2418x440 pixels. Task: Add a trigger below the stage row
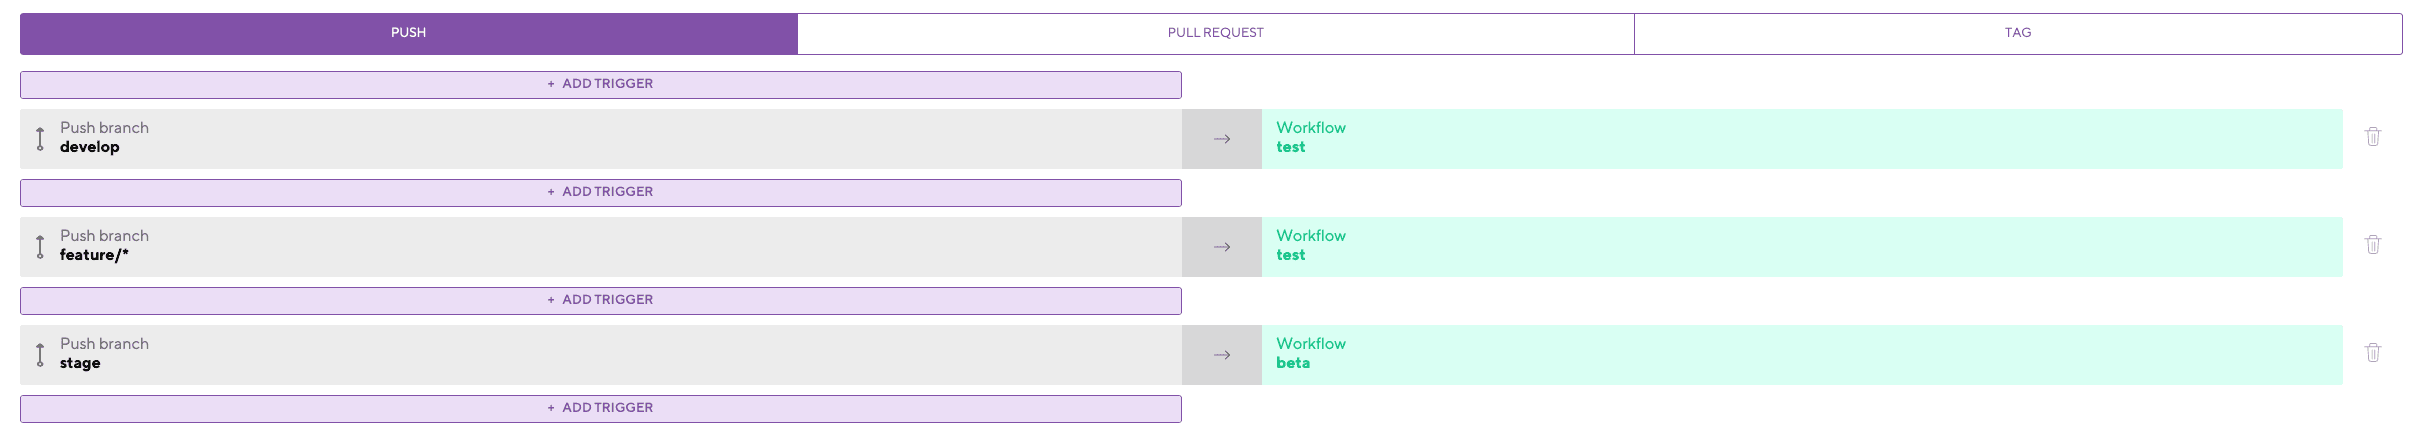[600, 409]
